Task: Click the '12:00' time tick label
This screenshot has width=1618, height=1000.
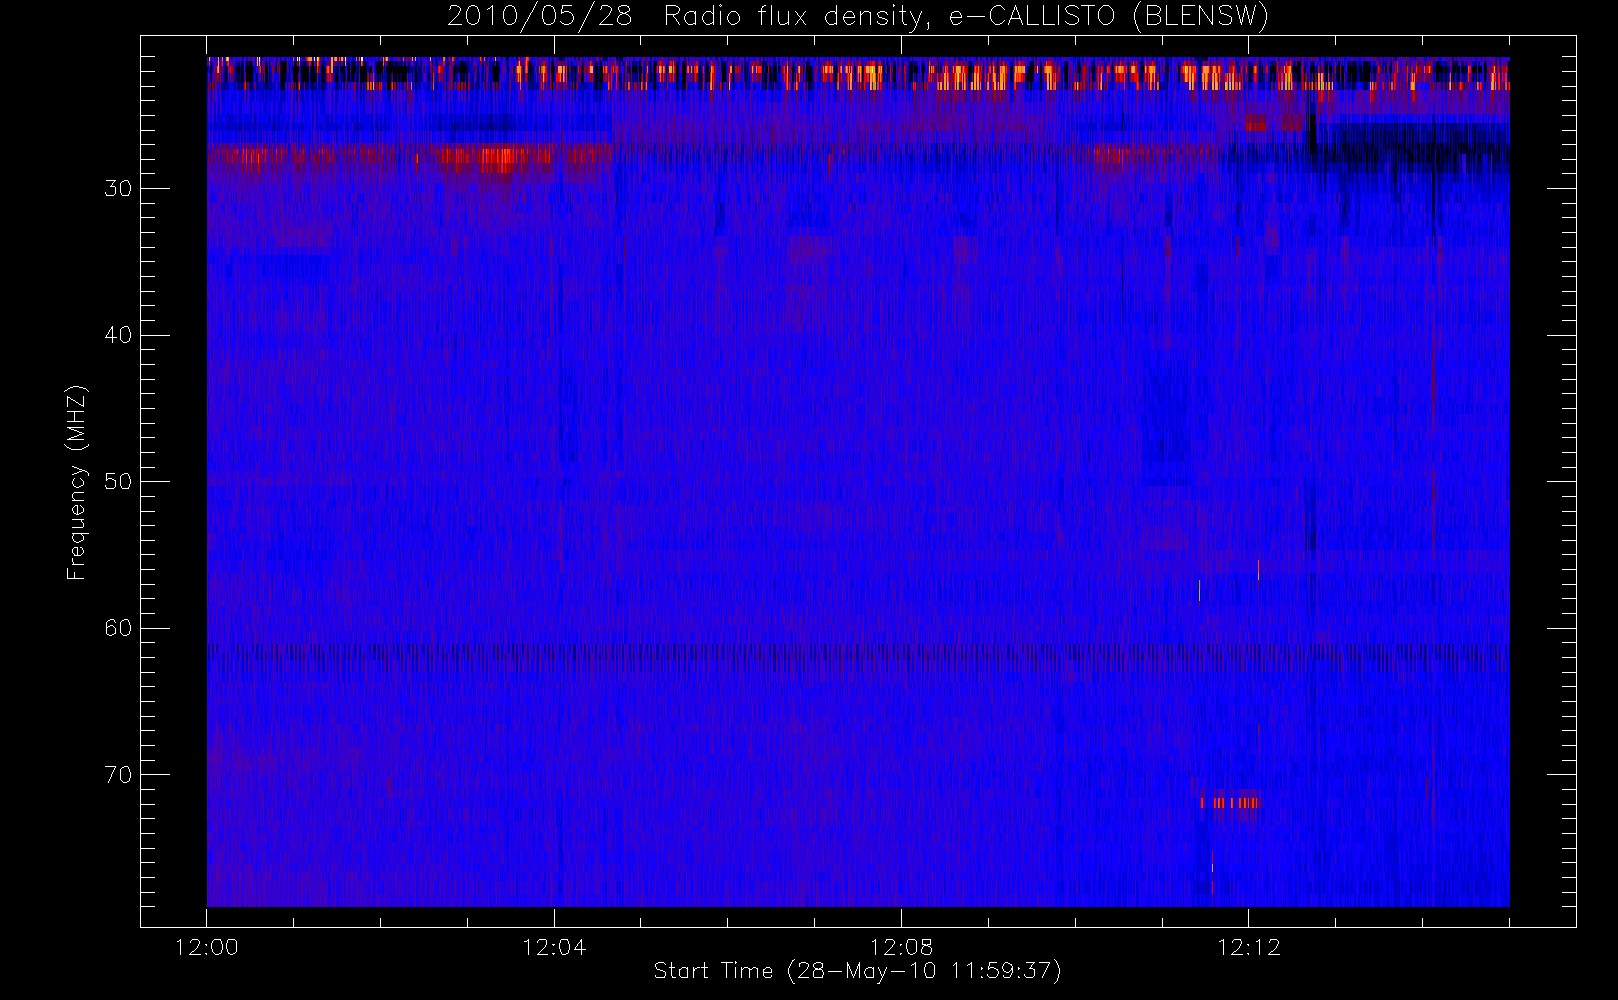Action: pos(207,947)
